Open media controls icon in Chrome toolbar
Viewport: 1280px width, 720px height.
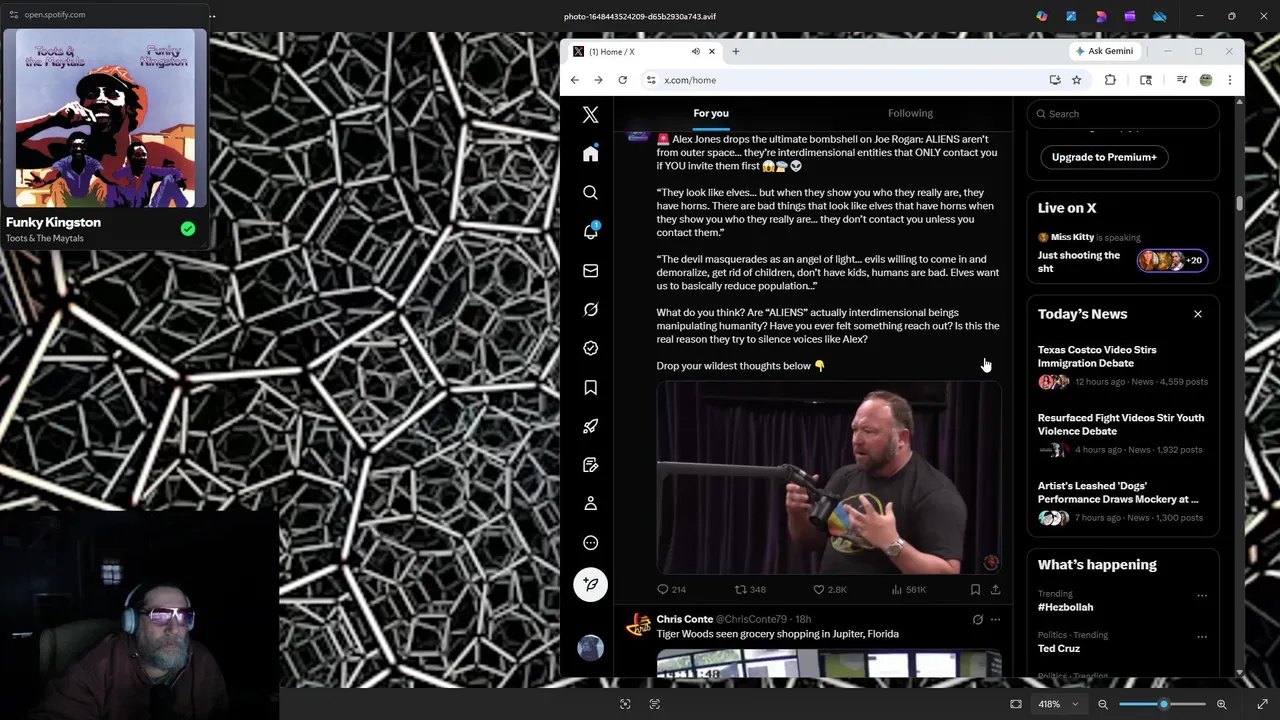coord(1181,80)
